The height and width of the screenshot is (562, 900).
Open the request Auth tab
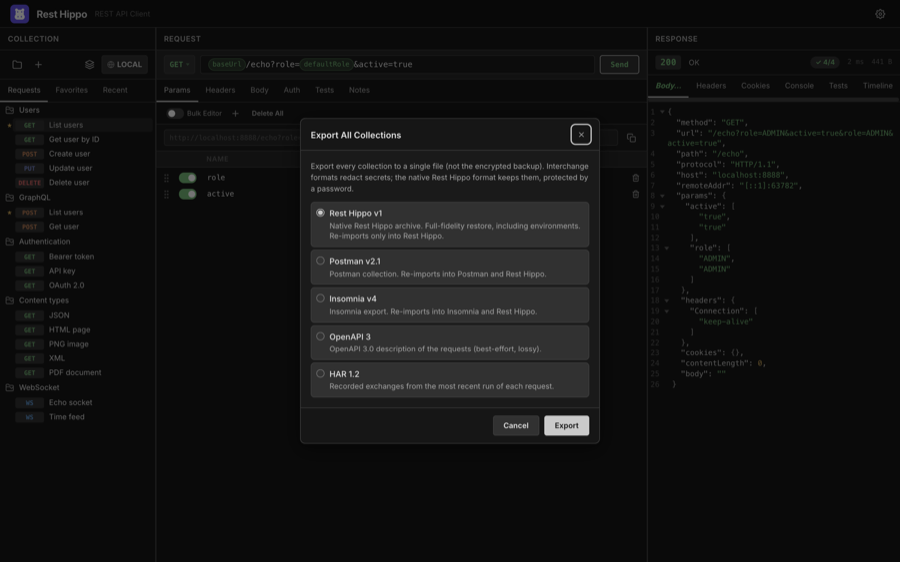[x=292, y=90]
